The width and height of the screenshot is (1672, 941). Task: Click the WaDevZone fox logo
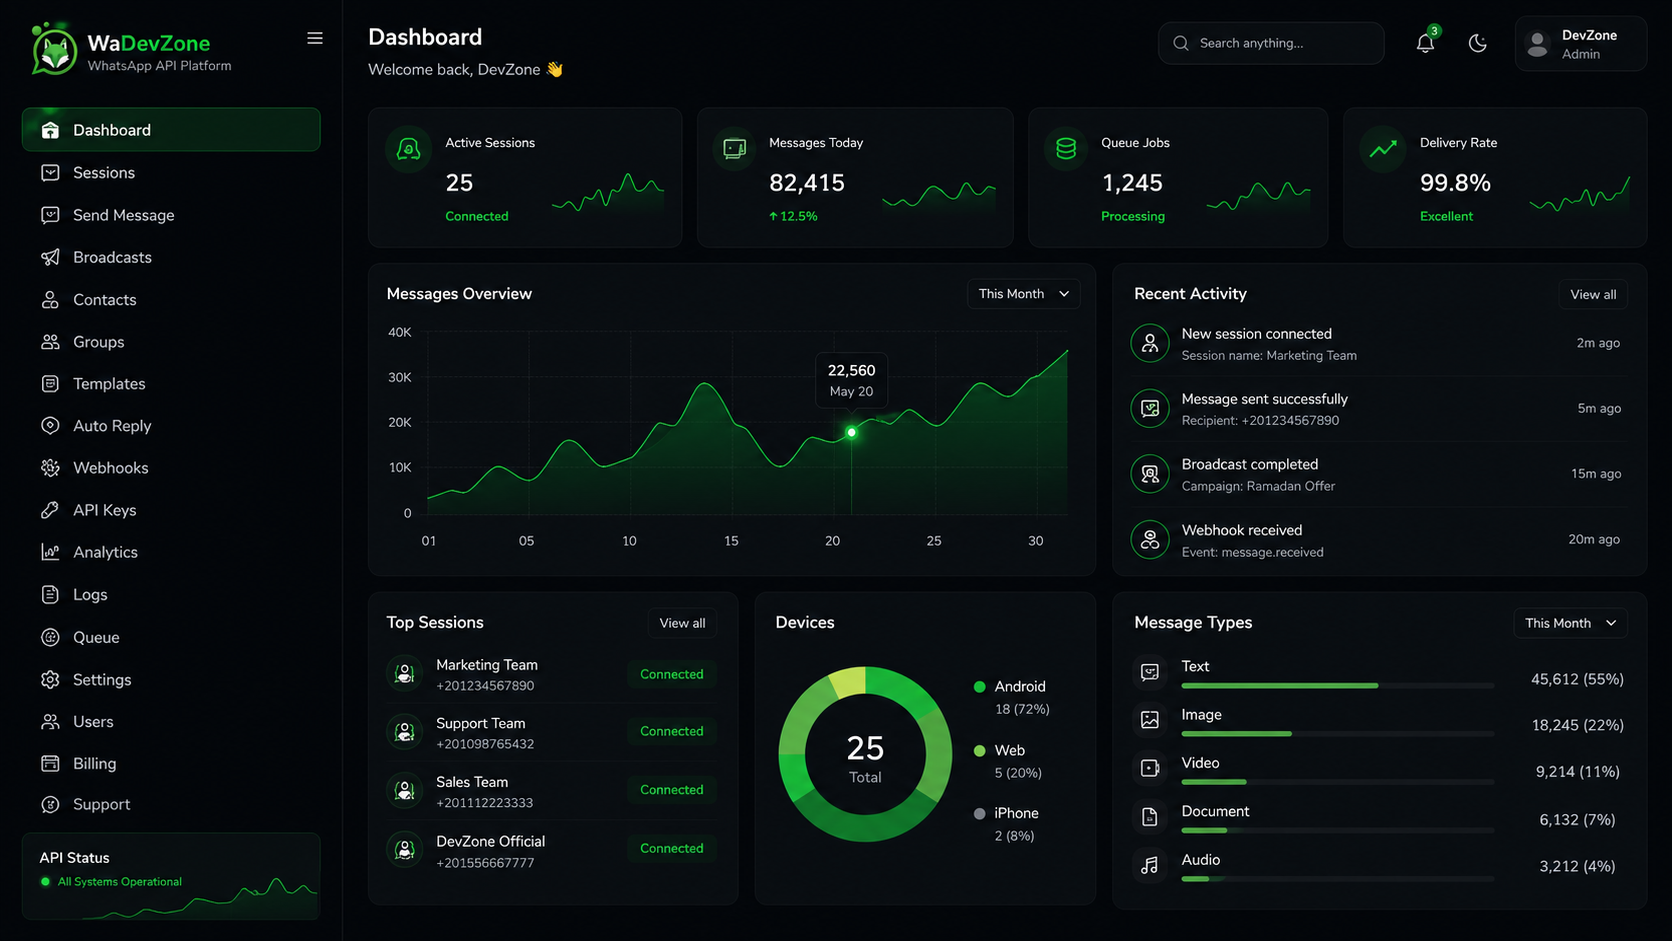coord(54,50)
